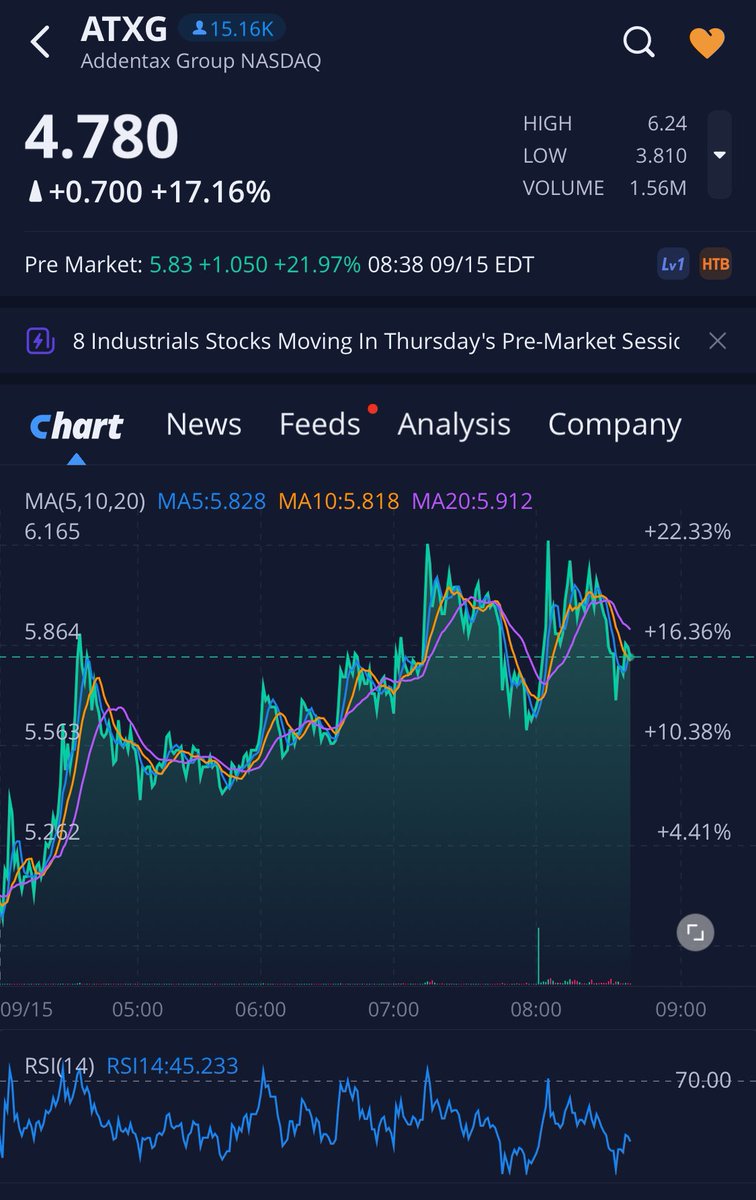This screenshot has height=1200, width=756.
Task: Select the RSI14:45.233 reading
Action: [173, 1066]
